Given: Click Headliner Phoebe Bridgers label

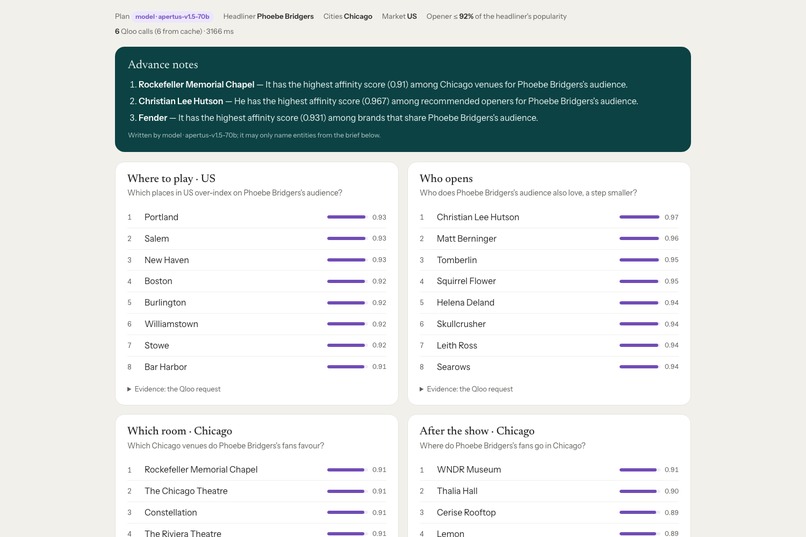Looking at the screenshot, I should coord(268,16).
